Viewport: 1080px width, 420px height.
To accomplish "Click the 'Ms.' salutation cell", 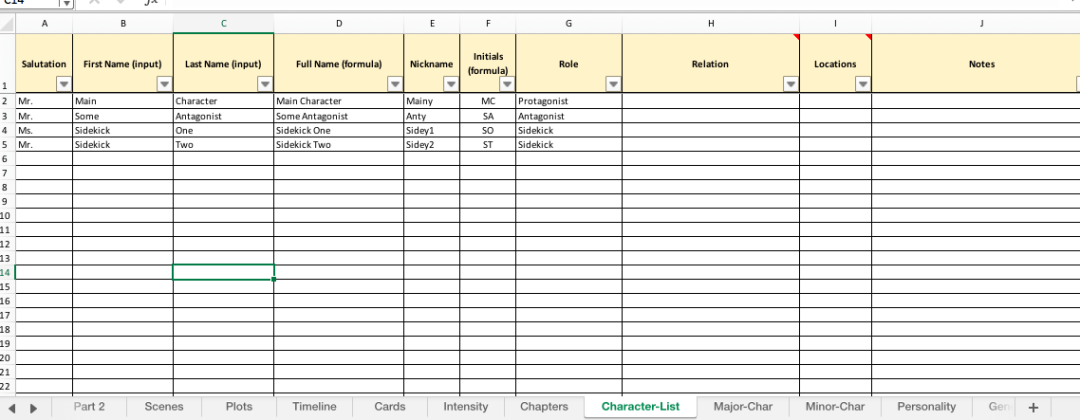I will 44,130.
